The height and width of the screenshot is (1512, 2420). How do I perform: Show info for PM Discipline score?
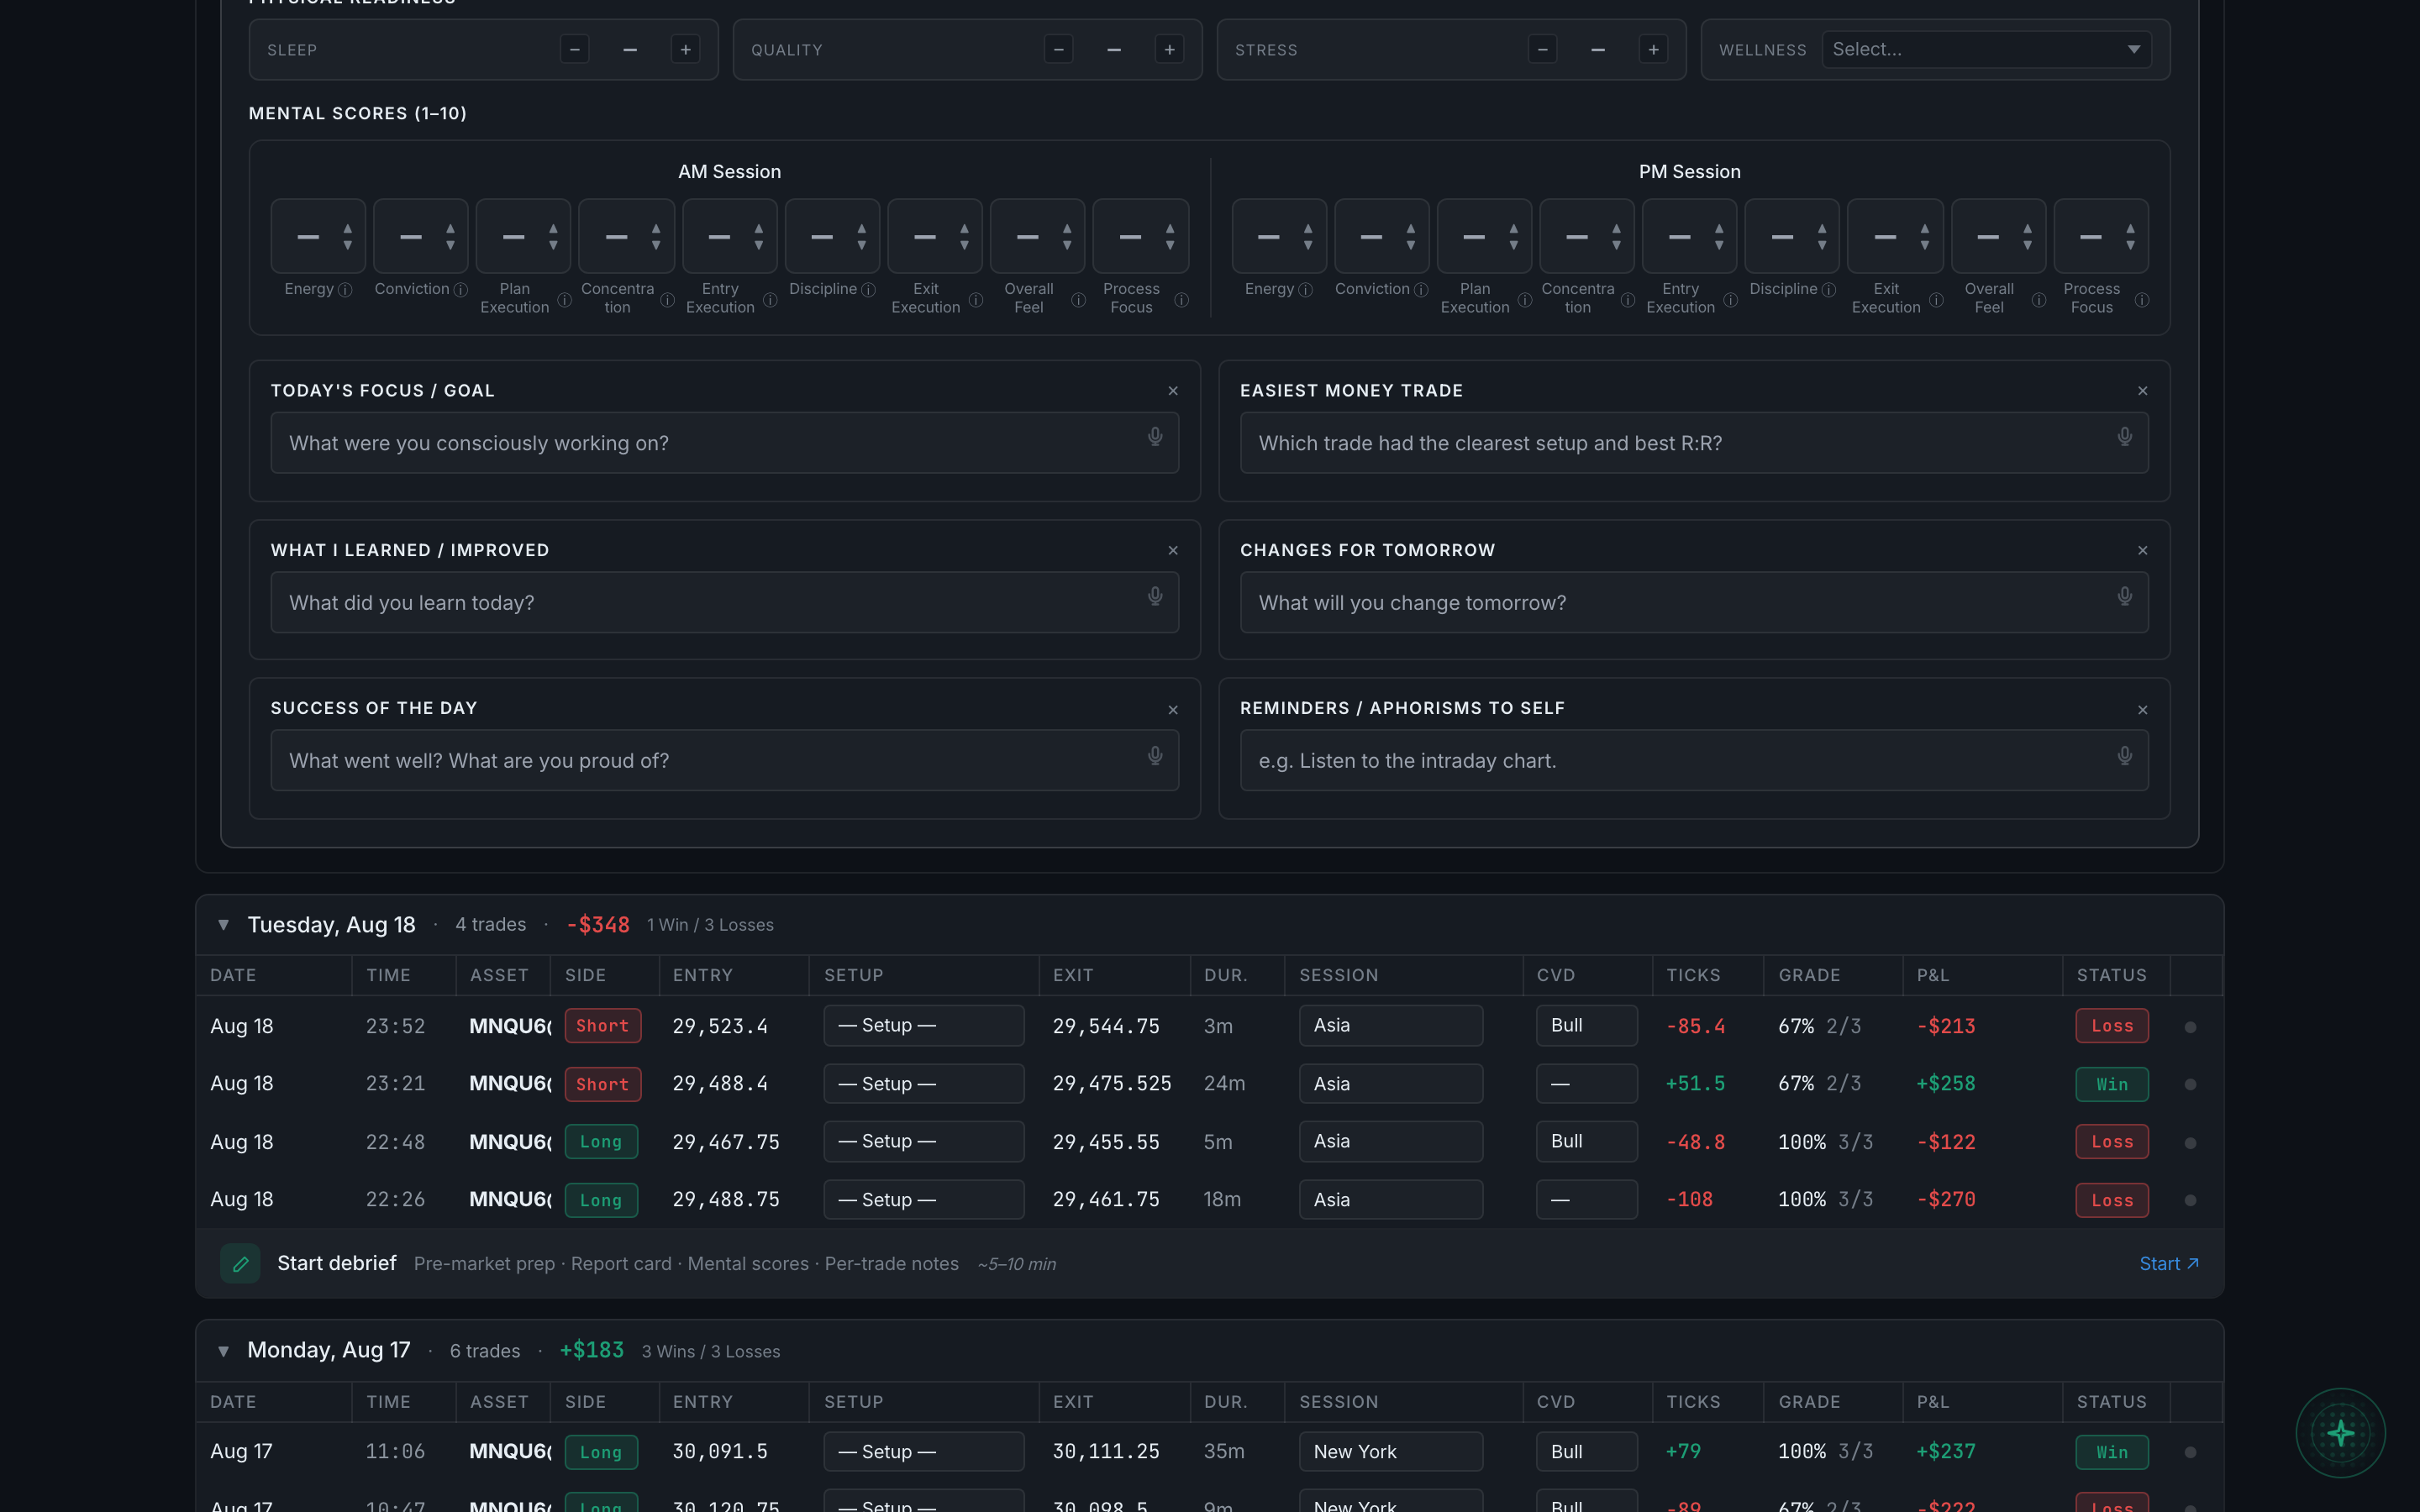click(x=1829, y=290)
